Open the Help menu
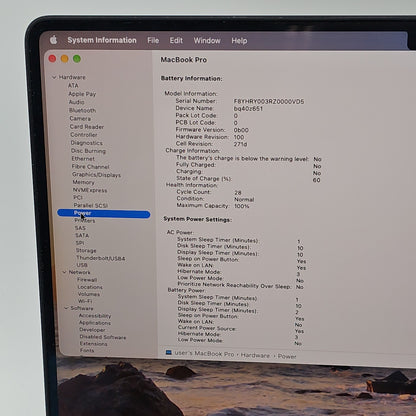Screen dimensions: 416x416 [x=239, y=41]
